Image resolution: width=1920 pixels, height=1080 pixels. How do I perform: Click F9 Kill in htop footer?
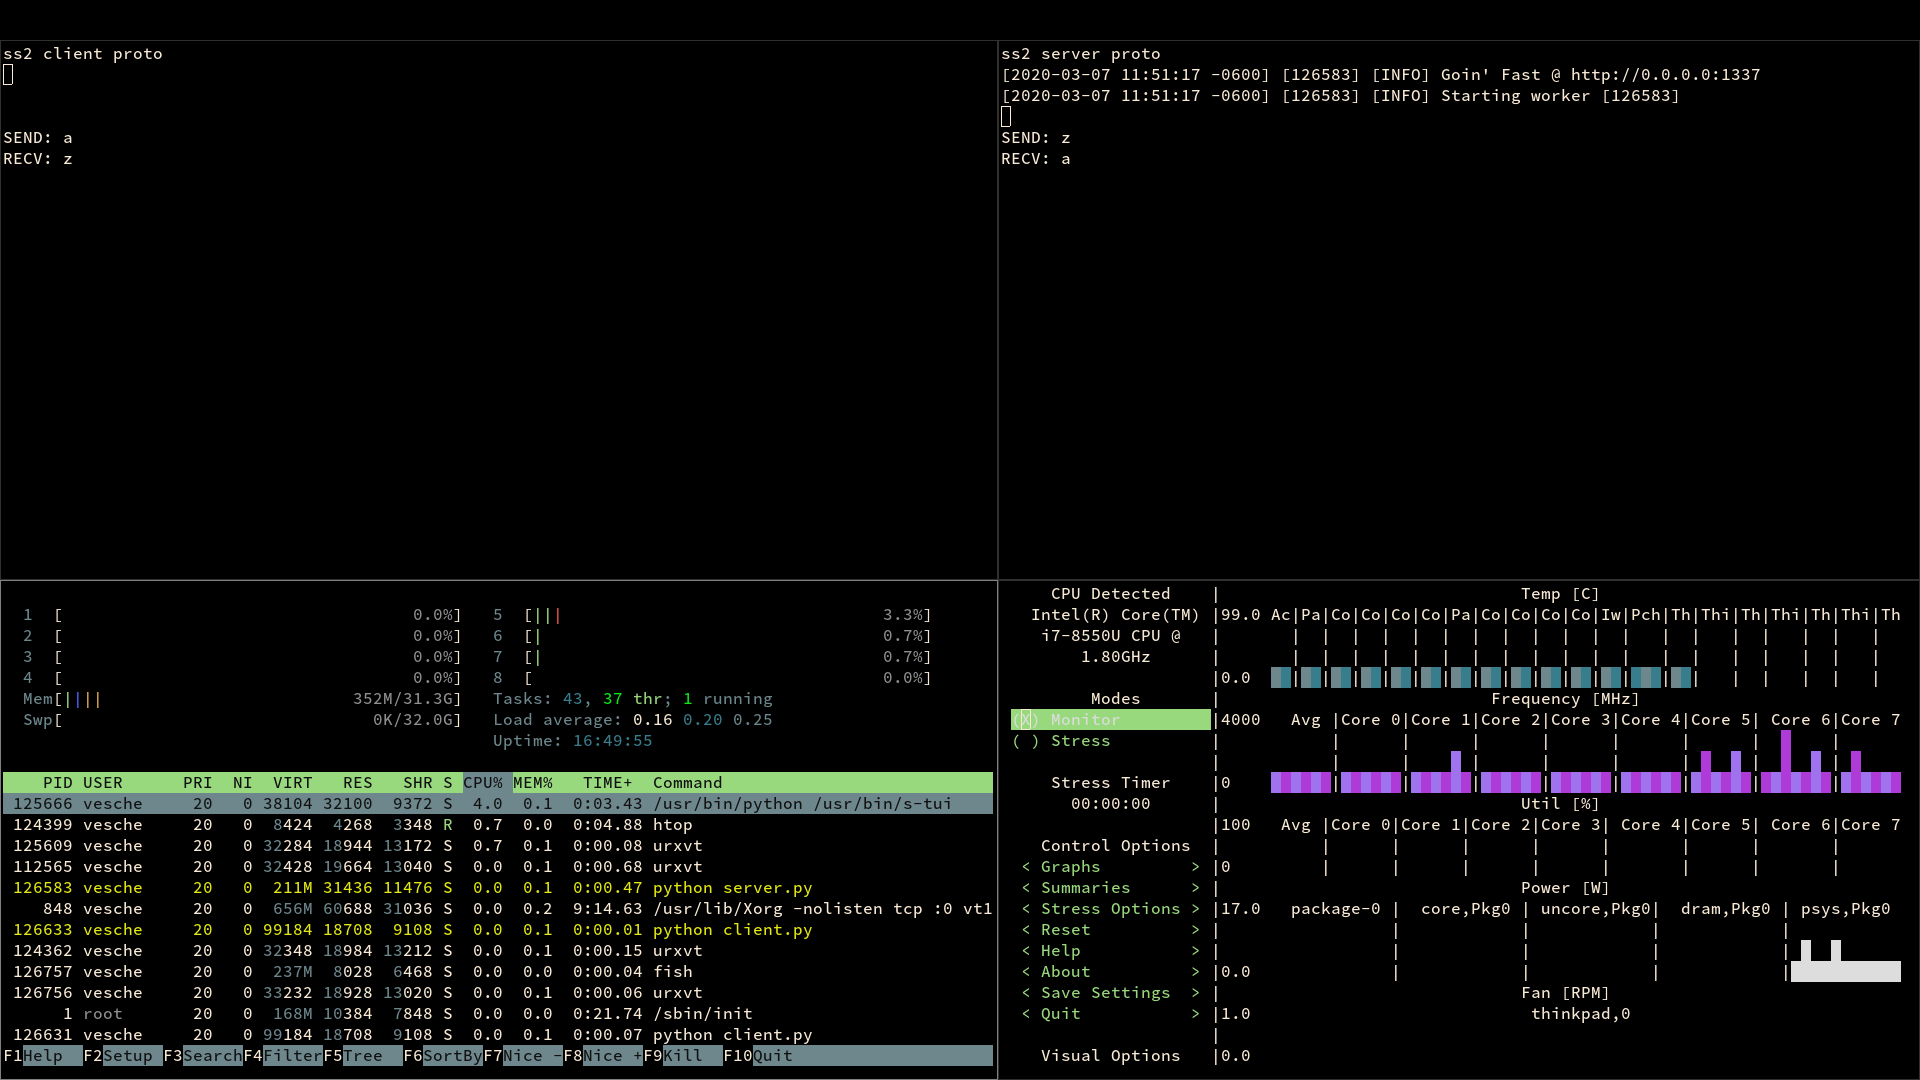pos(683,1056)
